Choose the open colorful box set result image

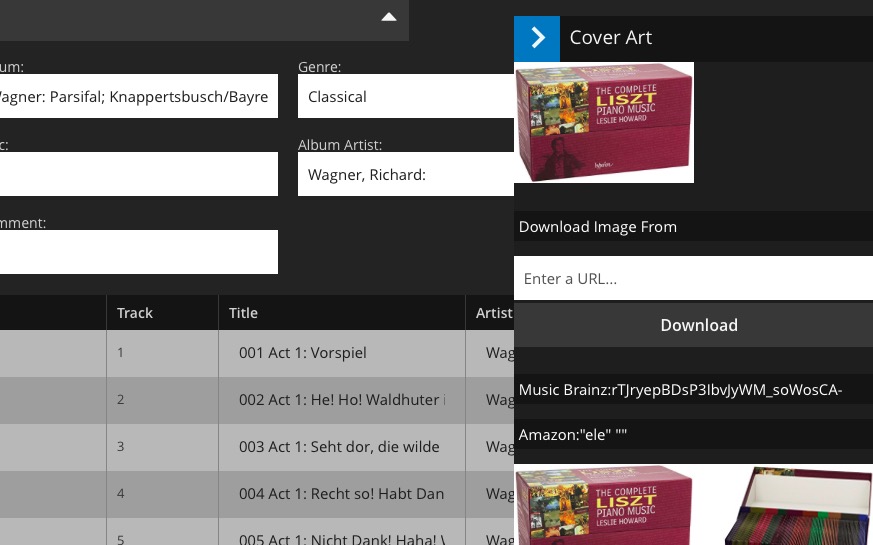pyautogui.click(x=799, y=505)
